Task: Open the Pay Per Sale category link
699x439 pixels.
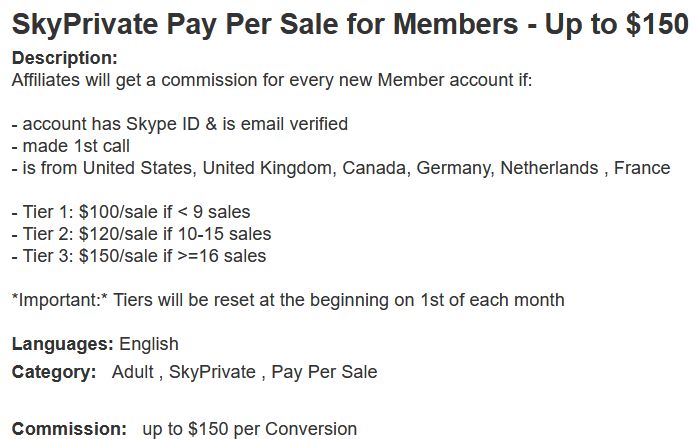Action: coord(324,372)
